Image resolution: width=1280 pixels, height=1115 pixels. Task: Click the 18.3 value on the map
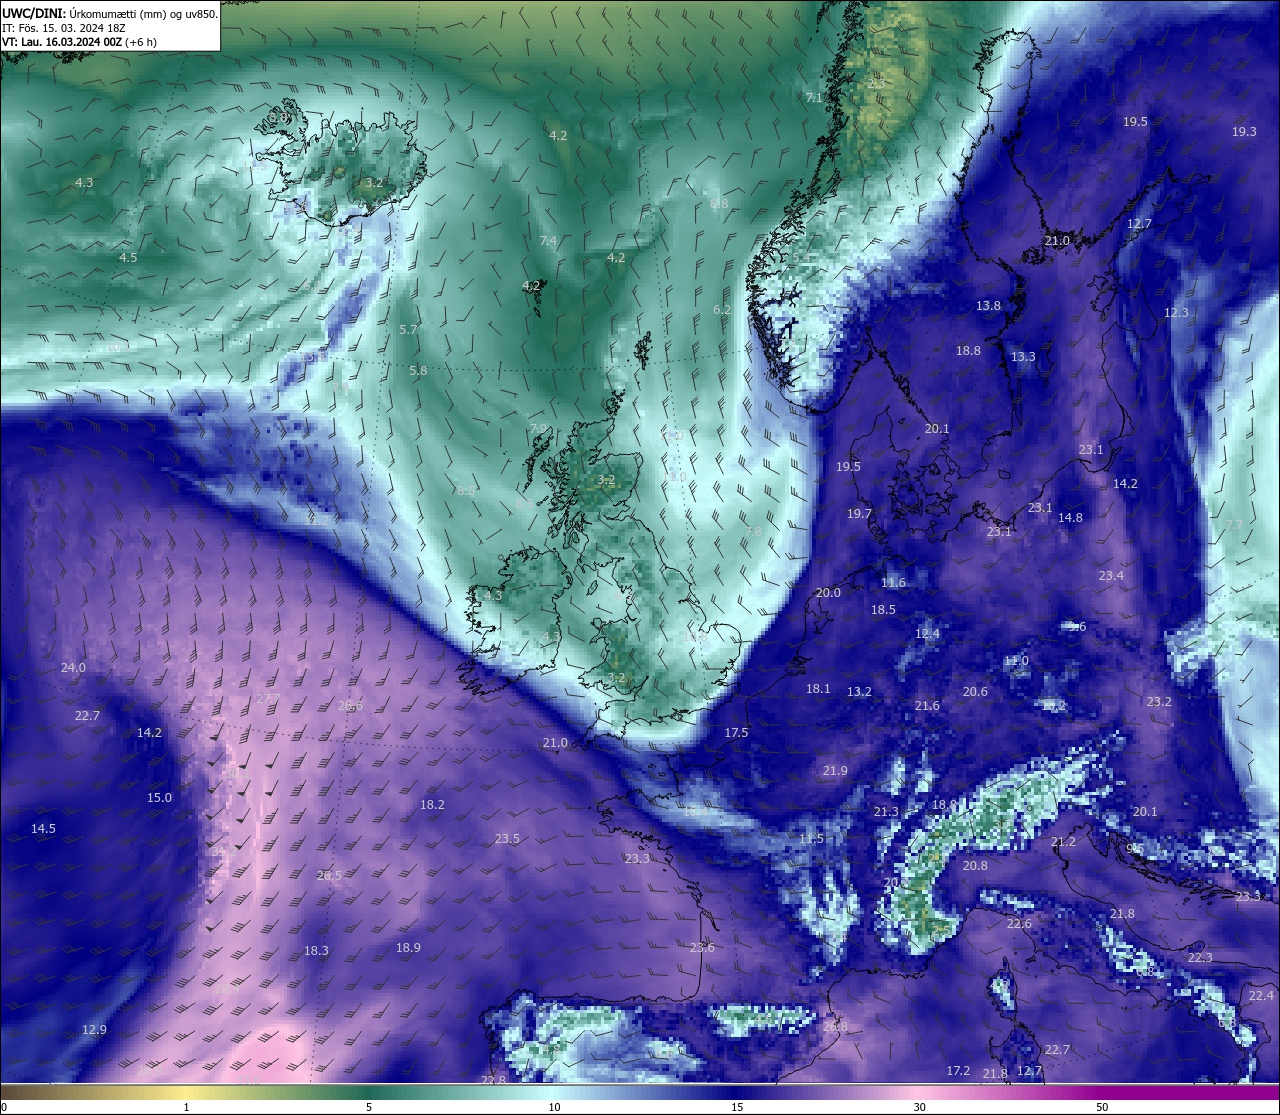(316, 951)
